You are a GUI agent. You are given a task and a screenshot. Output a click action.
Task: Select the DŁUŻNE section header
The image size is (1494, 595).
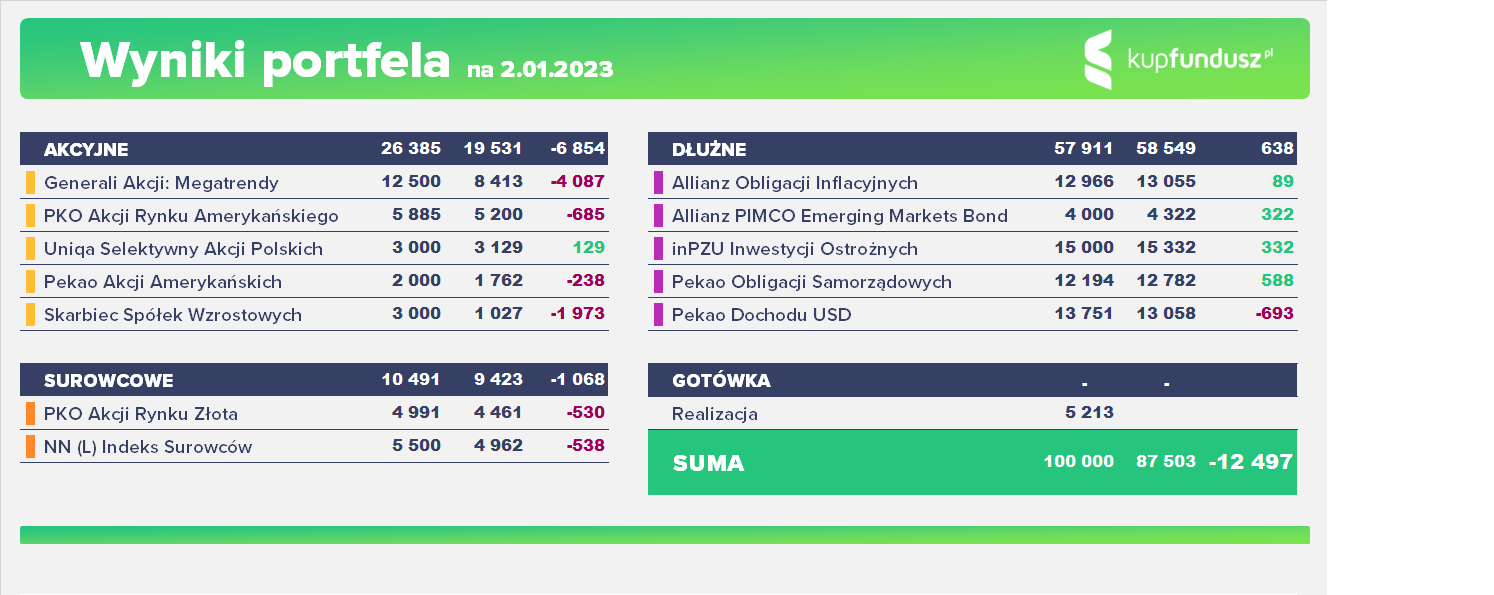pyautogui.click(x=709, y=150)
